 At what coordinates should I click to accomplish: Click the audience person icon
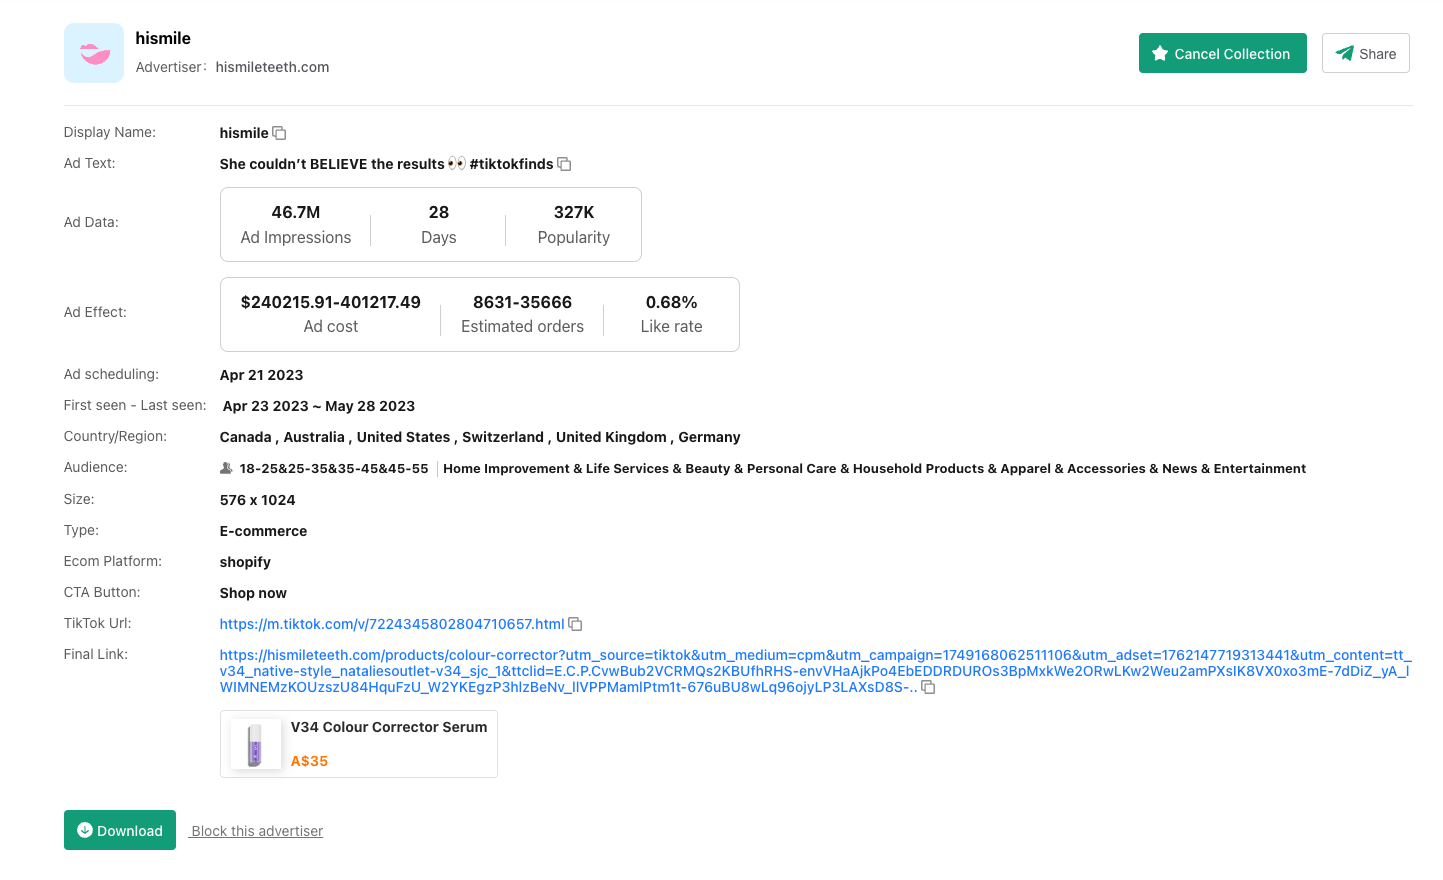tap(226, 468)
